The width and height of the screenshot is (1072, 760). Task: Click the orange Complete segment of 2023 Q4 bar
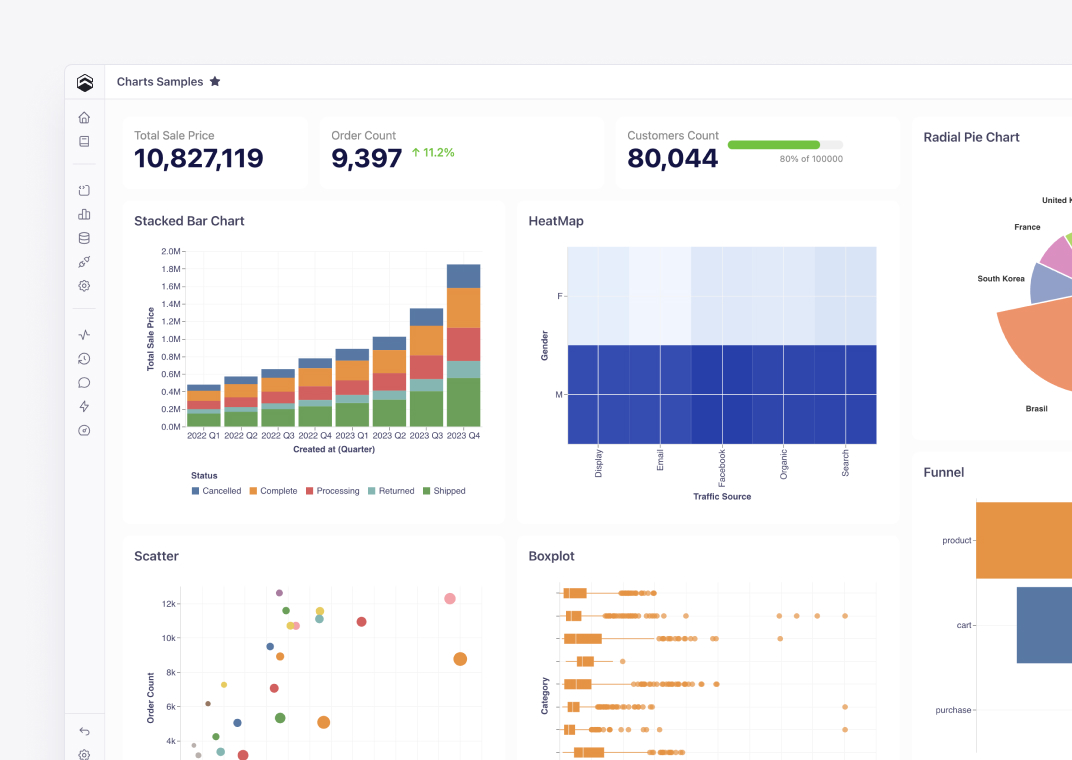[x=464, y=308]
